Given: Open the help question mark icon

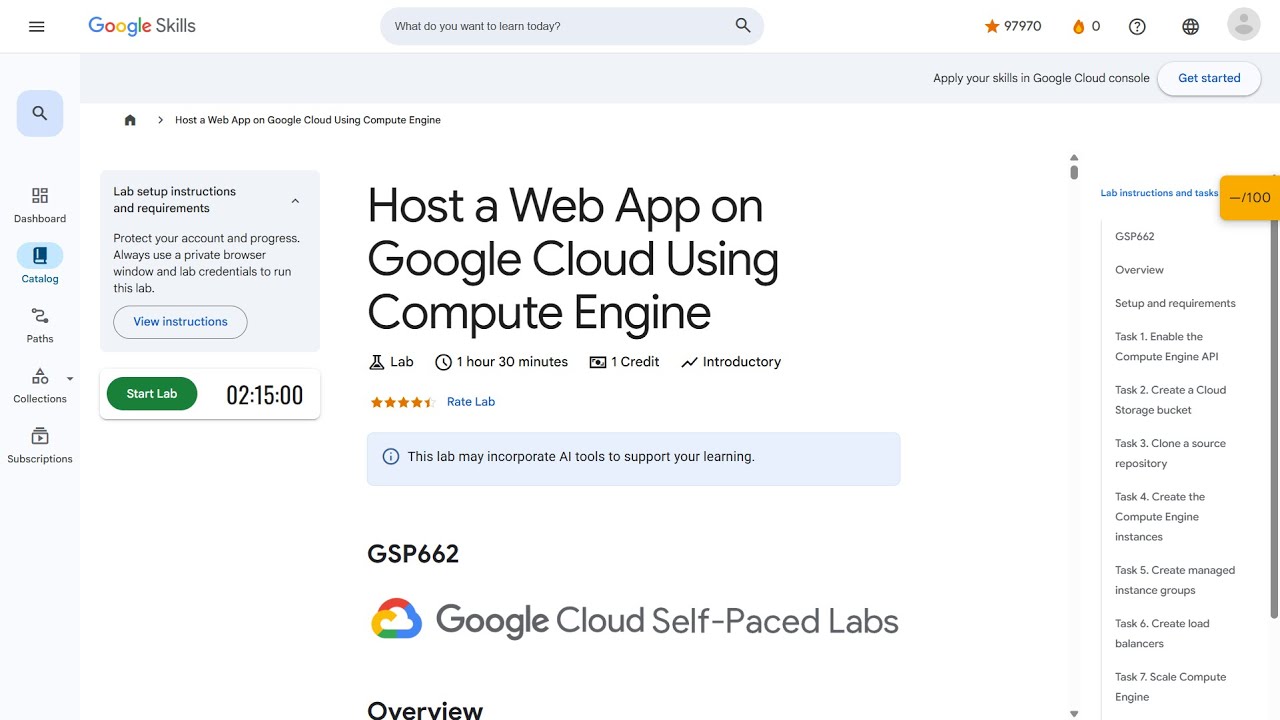Looking at the screenshot, I should point(1137,27).
